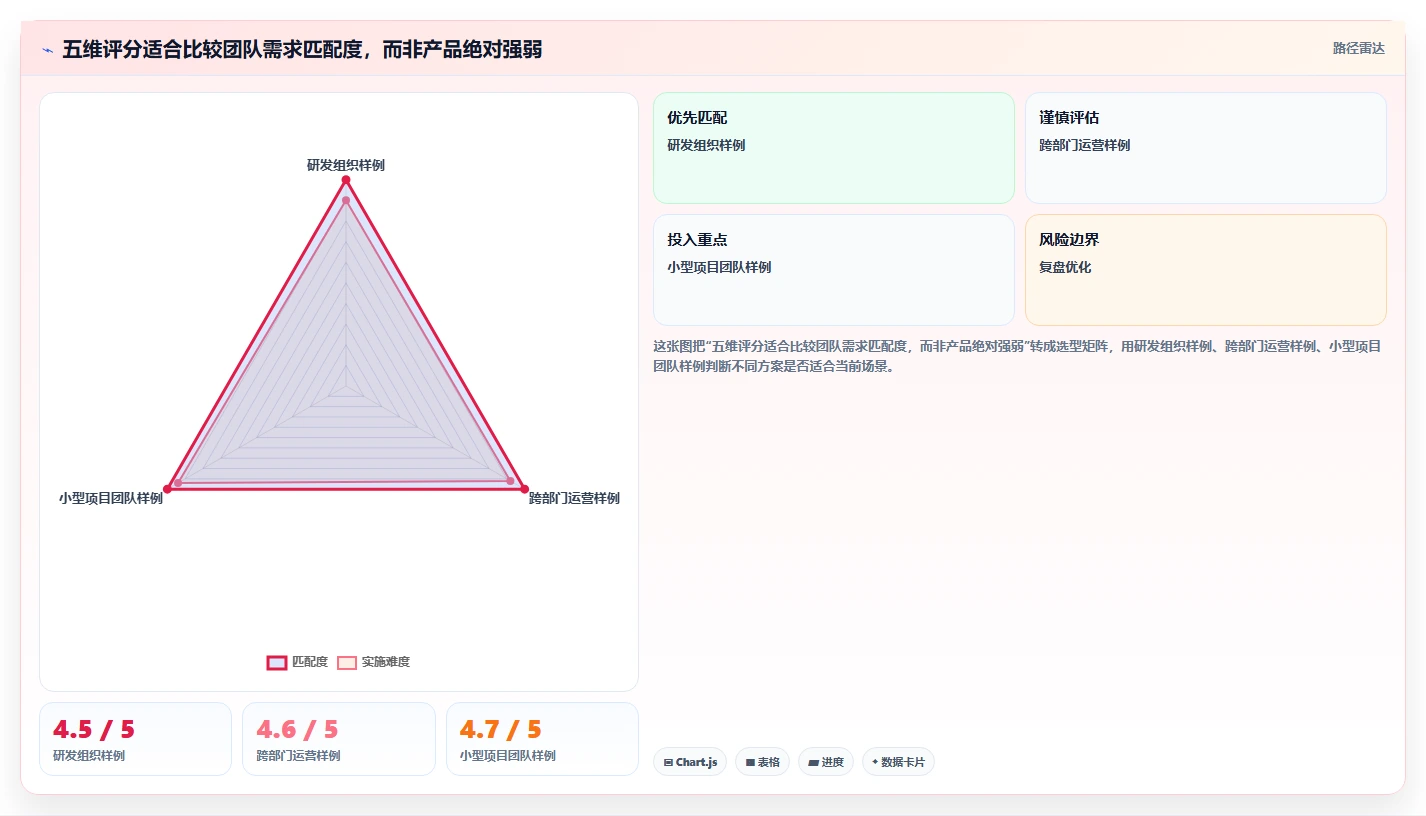Open the 投入重点 card

834,270
